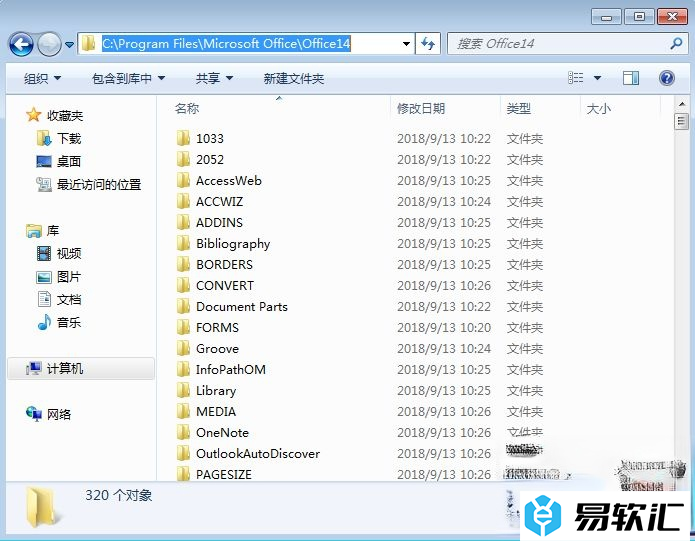Toggle the preview pane icon
The height and width of the screenshot is (541, 695).
(630, 78)
